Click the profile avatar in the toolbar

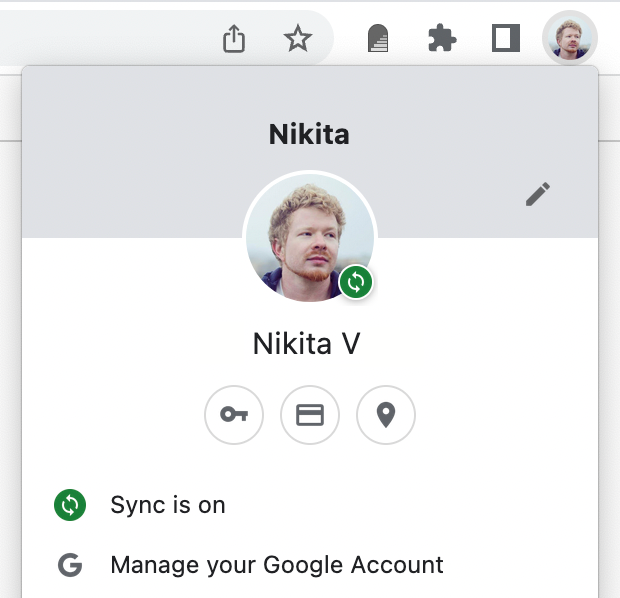coord(570,38)
